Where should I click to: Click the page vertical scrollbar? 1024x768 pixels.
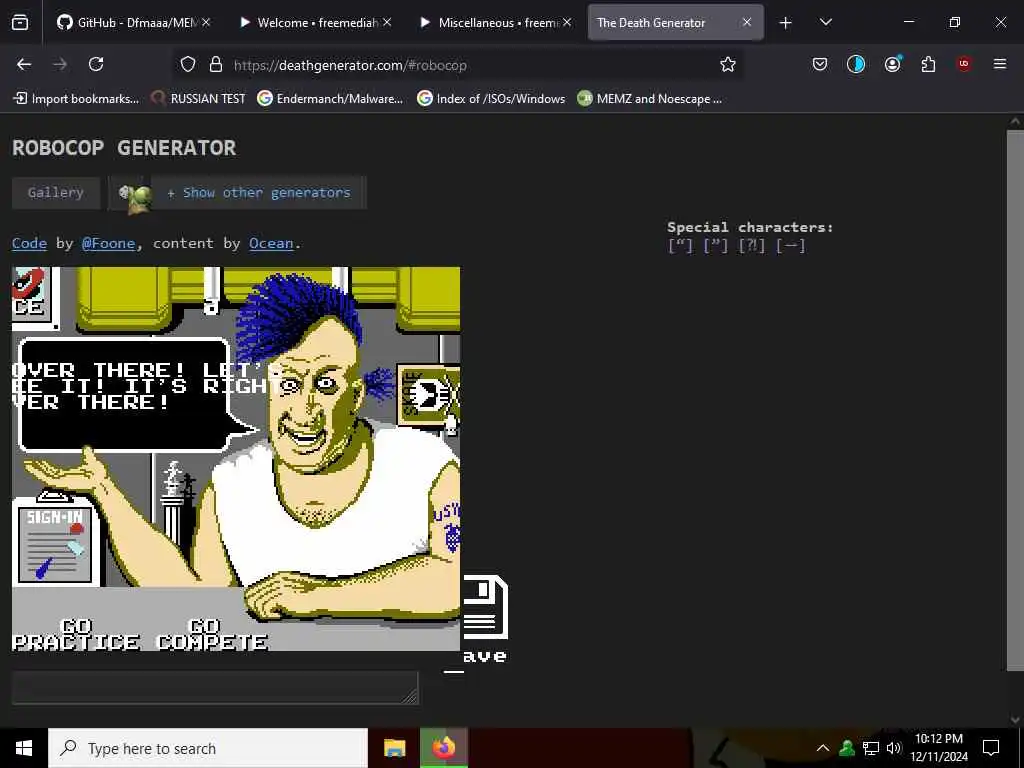point(1015,400)
